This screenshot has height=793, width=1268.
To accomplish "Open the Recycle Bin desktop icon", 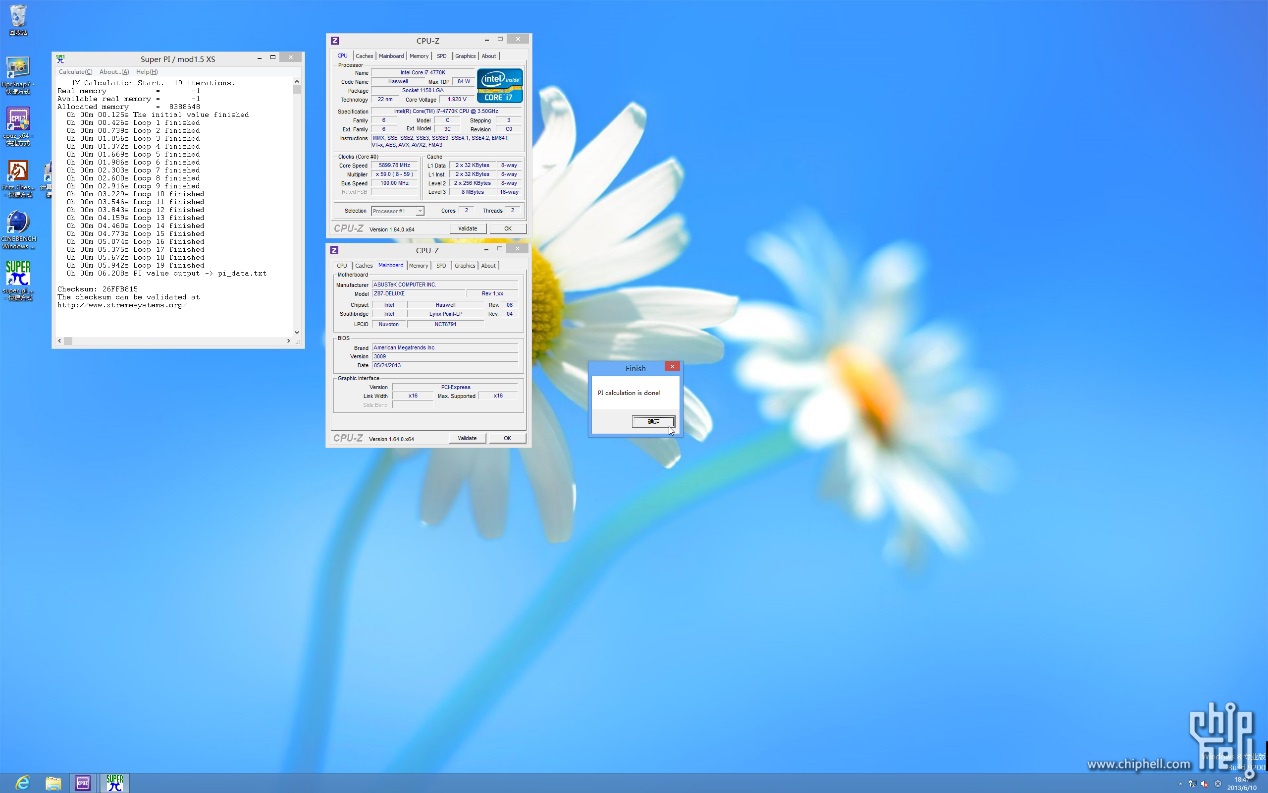I will click(x=18, y=18).
